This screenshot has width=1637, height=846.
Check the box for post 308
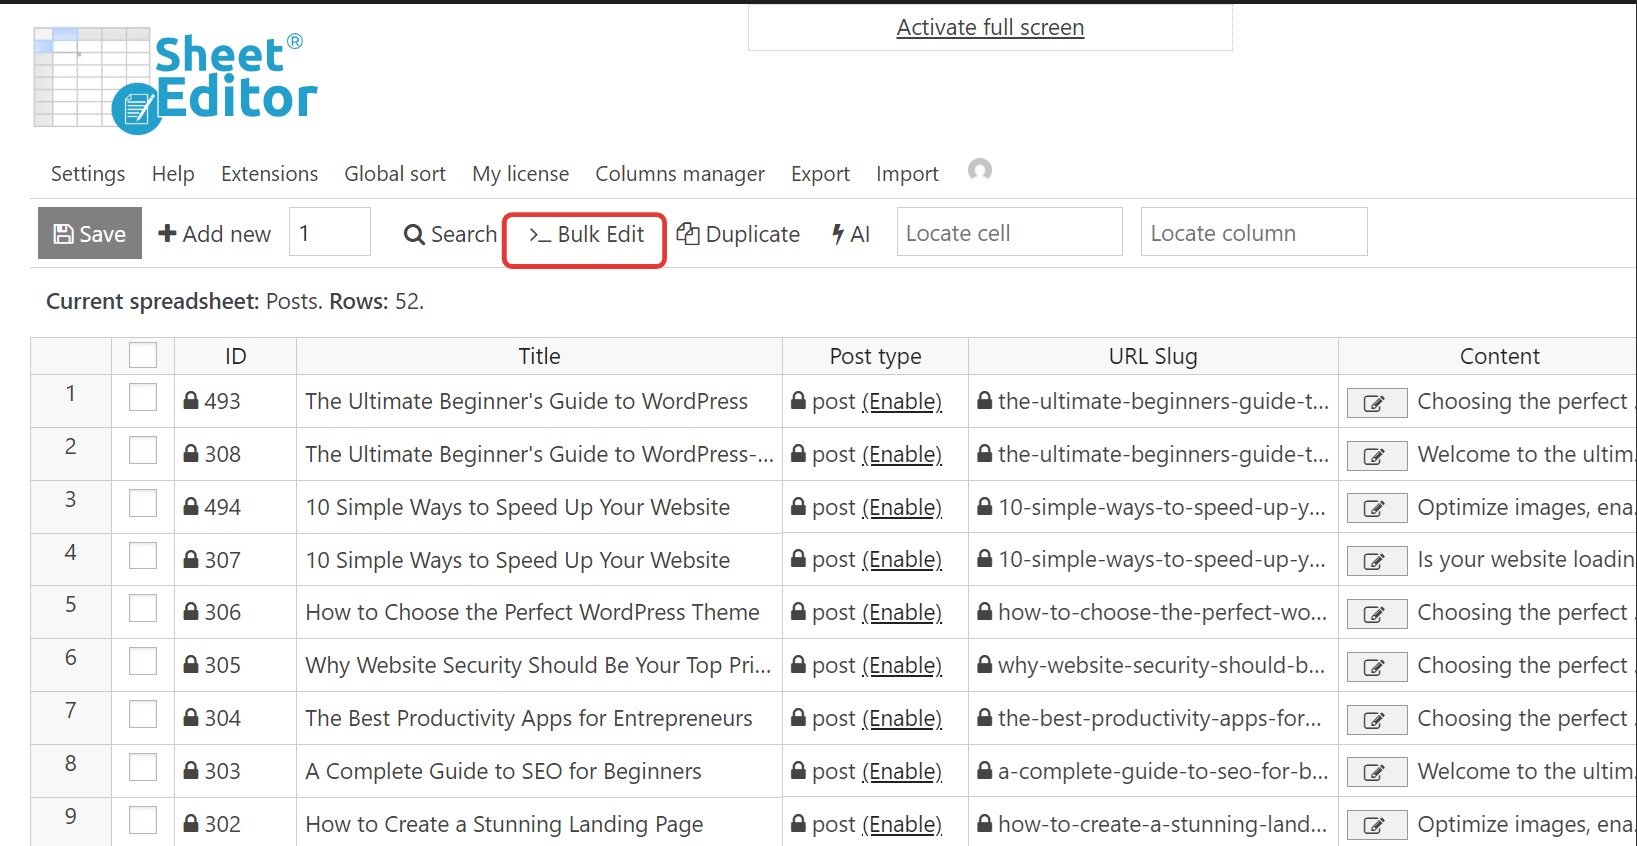[143, 450]
